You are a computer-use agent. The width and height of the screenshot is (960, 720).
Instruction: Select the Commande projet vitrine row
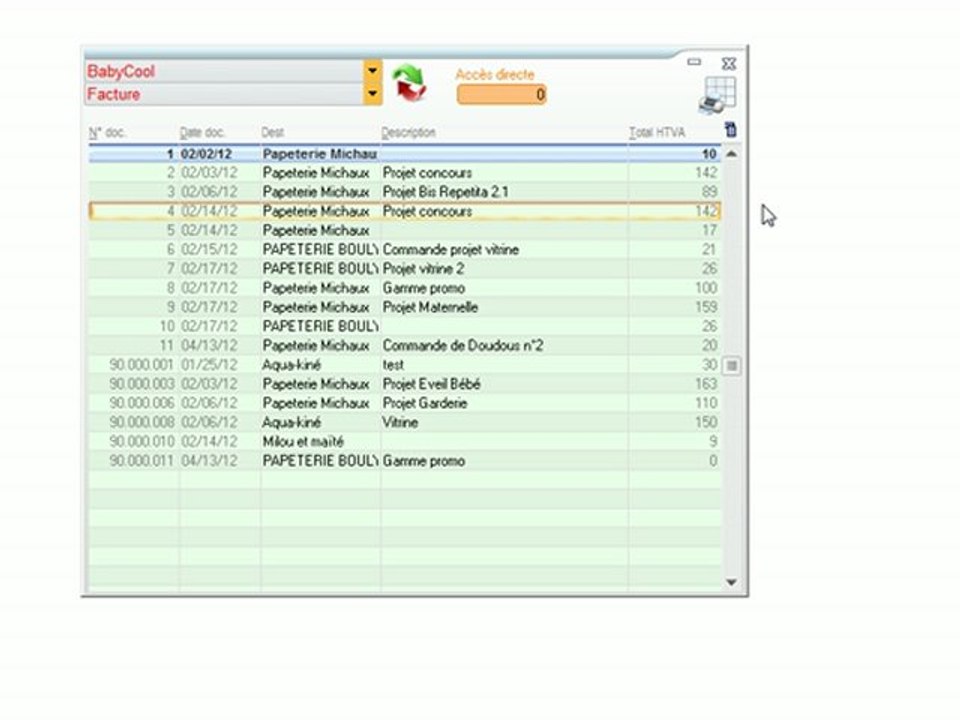point(405,249)
